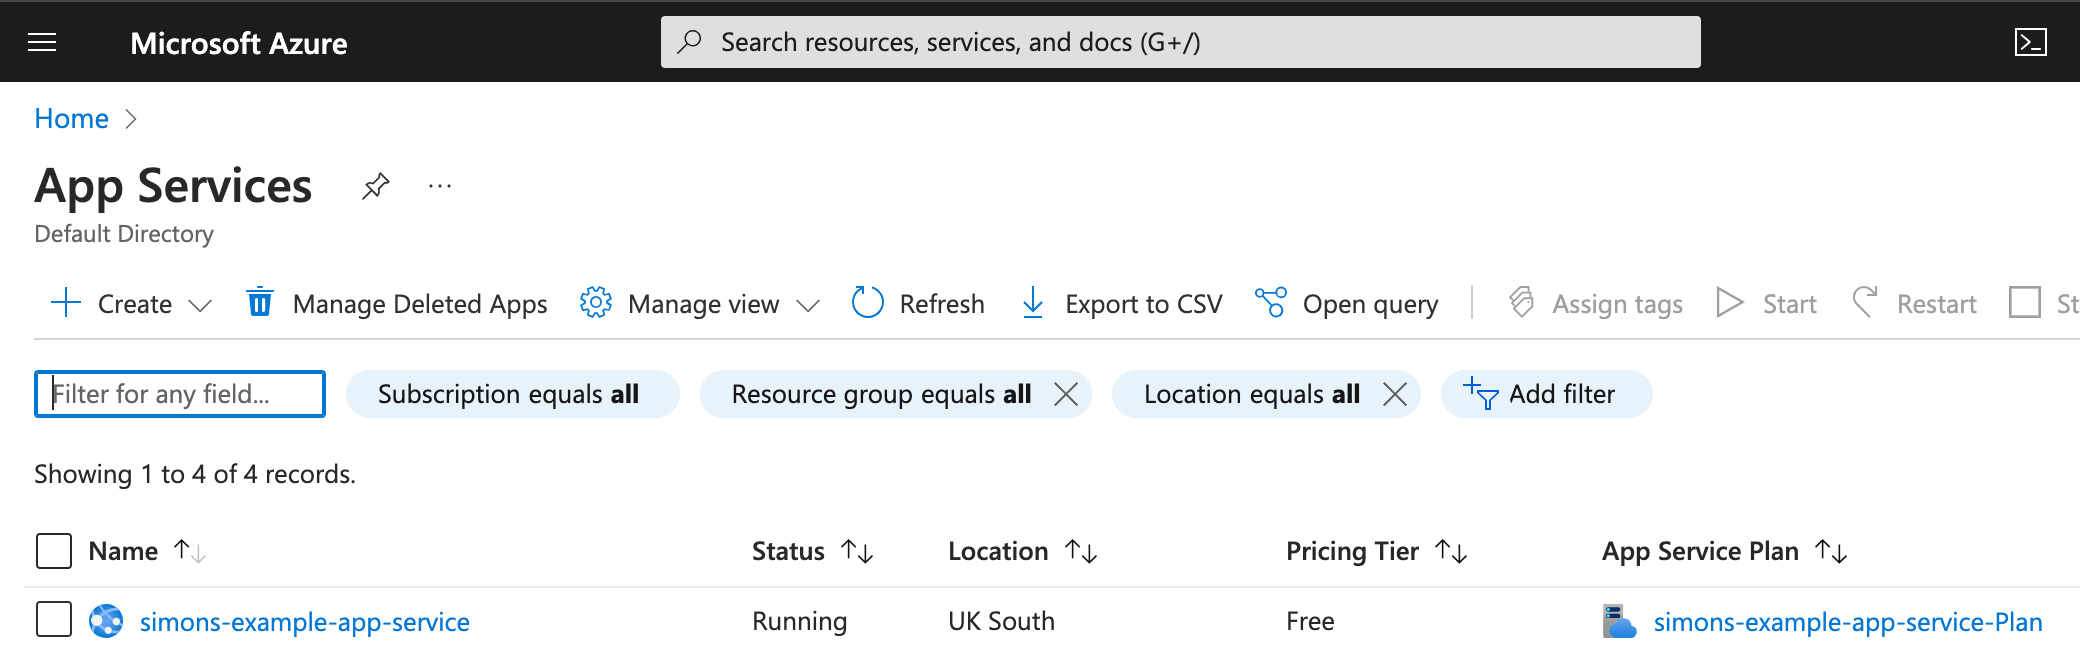Click the Restart command label

point(1936,304)
